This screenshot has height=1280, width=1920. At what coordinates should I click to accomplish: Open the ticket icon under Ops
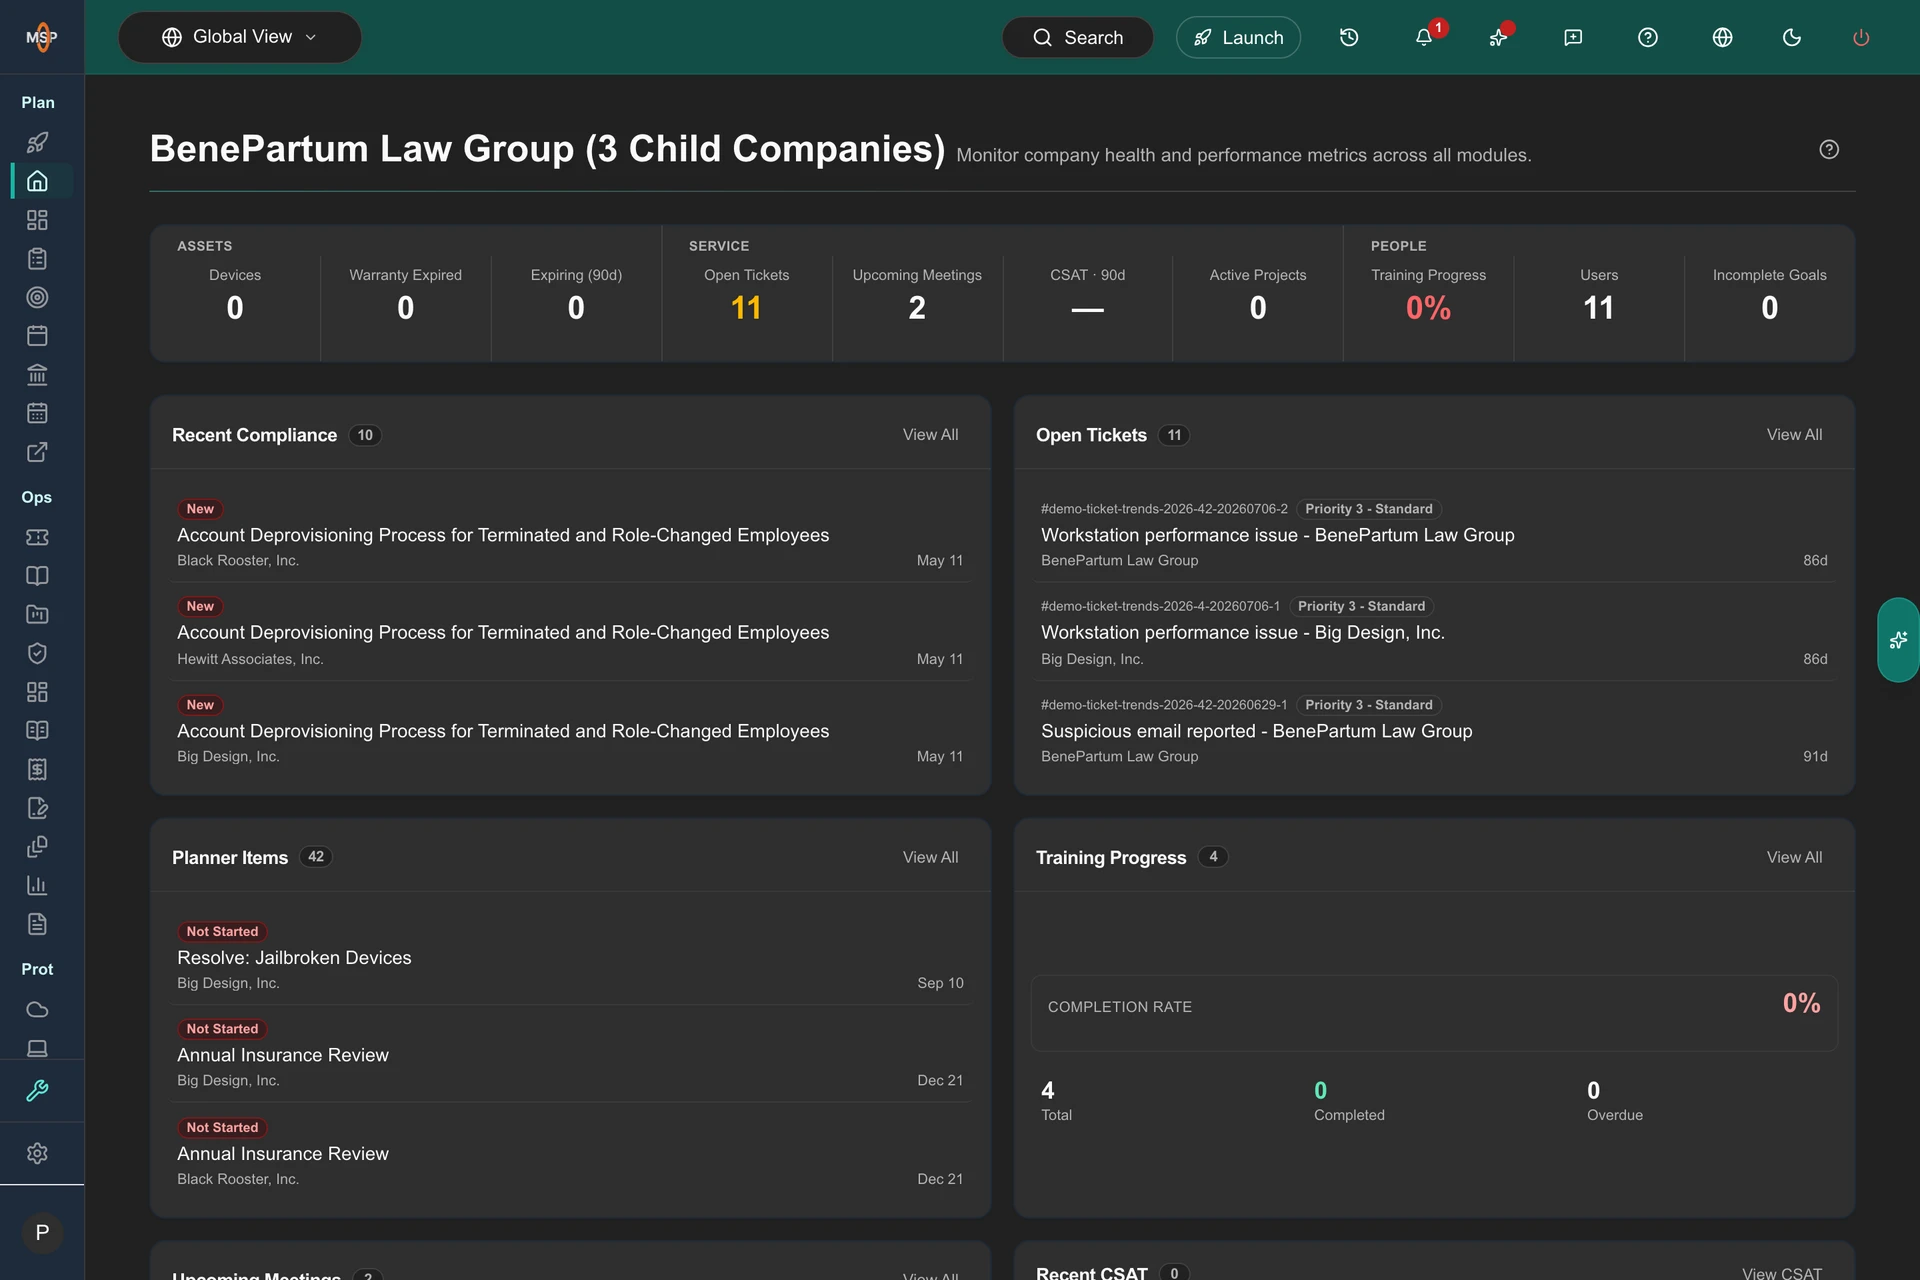[37, 537]
